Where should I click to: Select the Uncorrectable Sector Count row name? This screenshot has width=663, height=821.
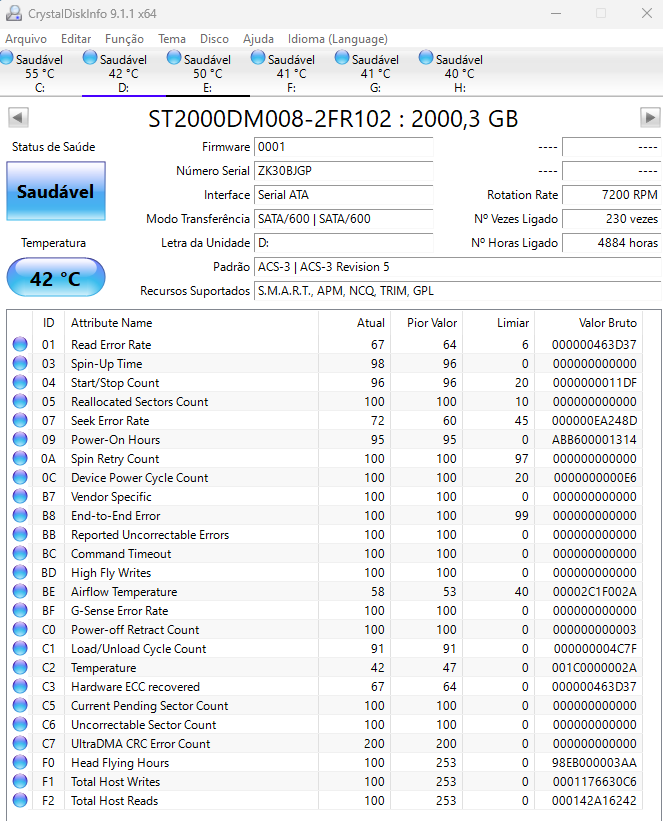point(143,725)
